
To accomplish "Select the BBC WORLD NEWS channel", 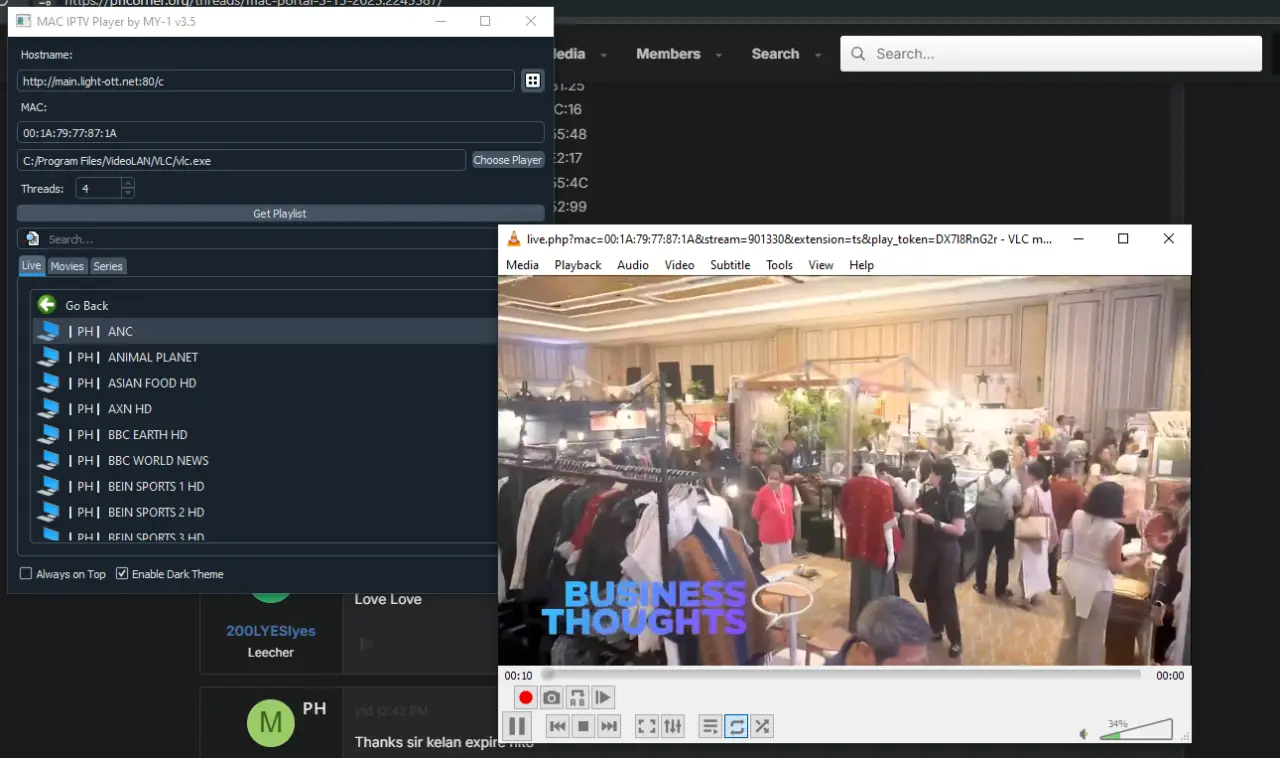I will (x=265, y=460).
